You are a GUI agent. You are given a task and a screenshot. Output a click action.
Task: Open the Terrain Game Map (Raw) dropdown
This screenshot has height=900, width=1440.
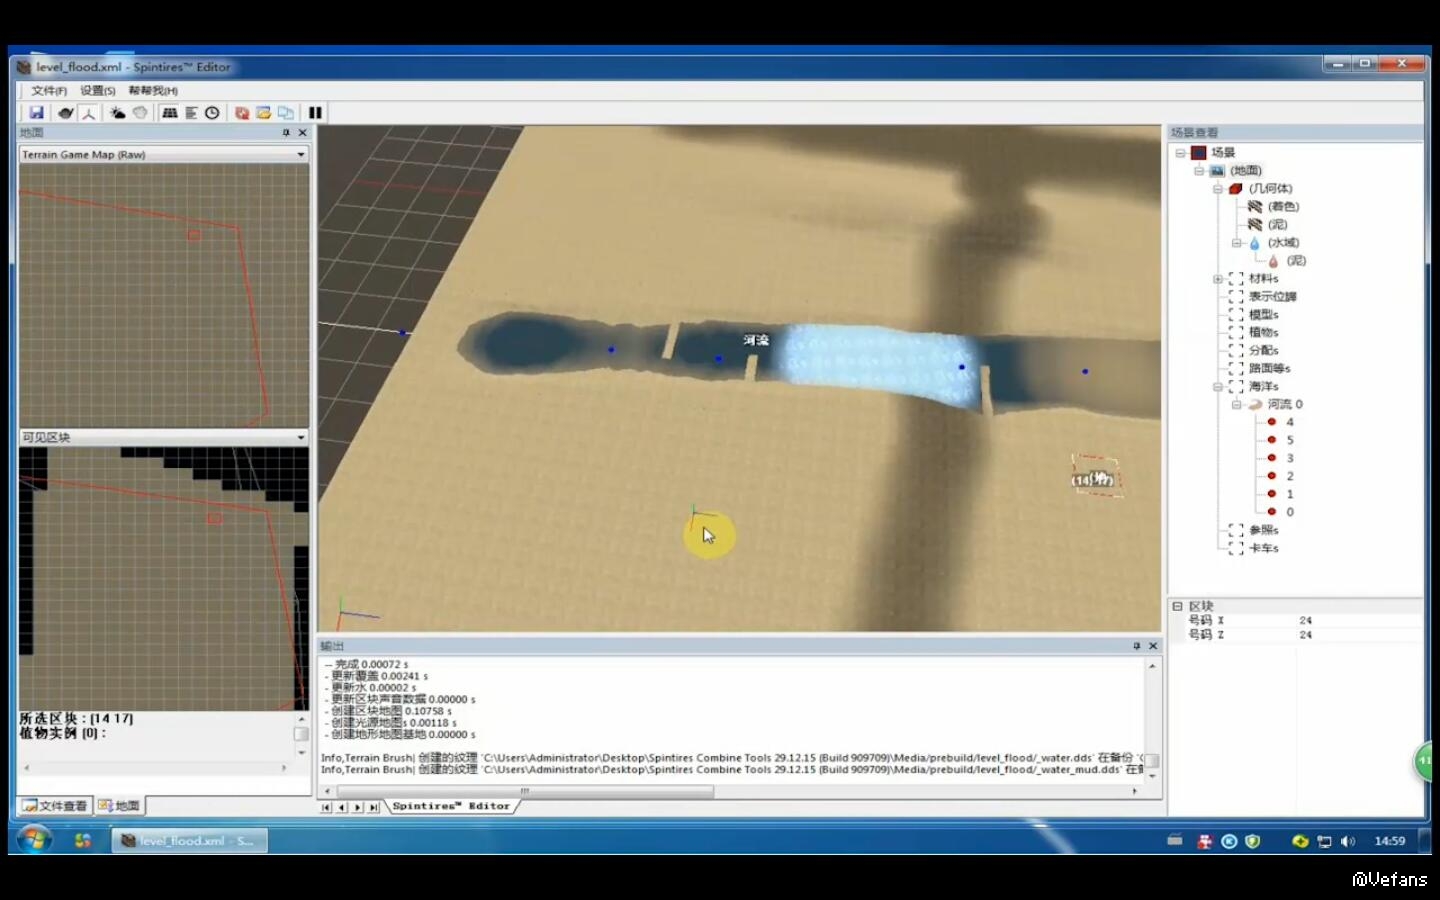(300, 155)
